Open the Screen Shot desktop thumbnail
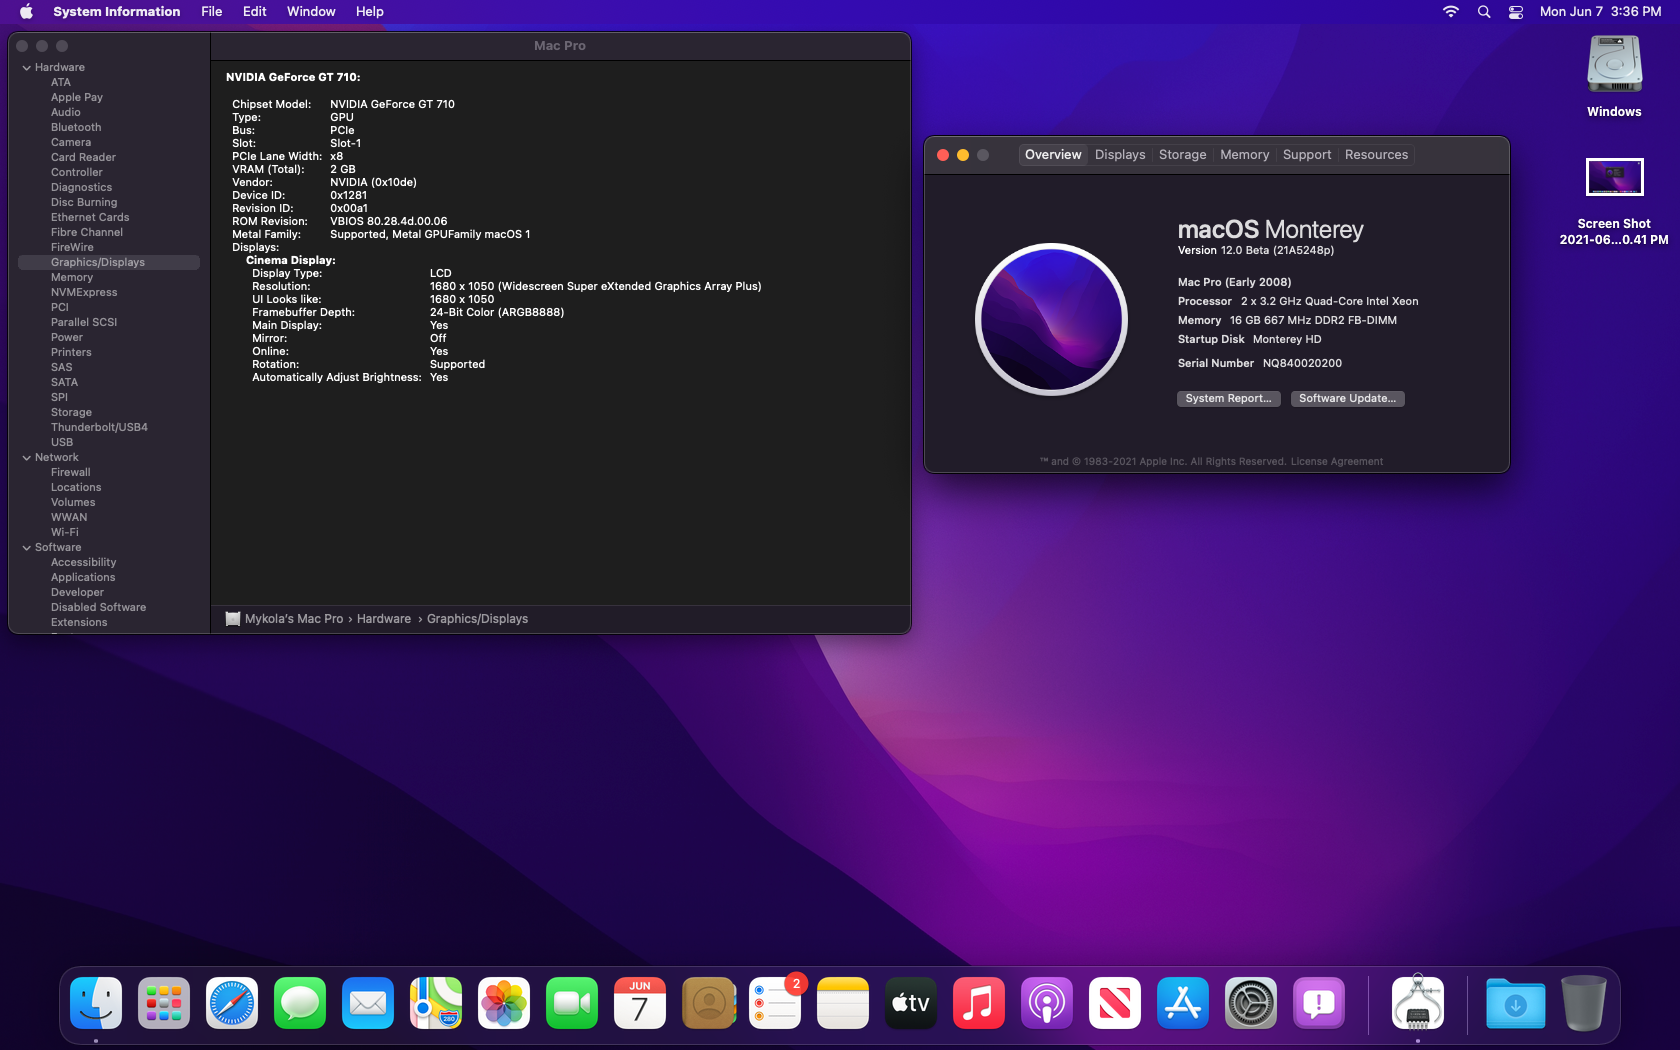The image size is (1680, 1050). click(1614, 178)
